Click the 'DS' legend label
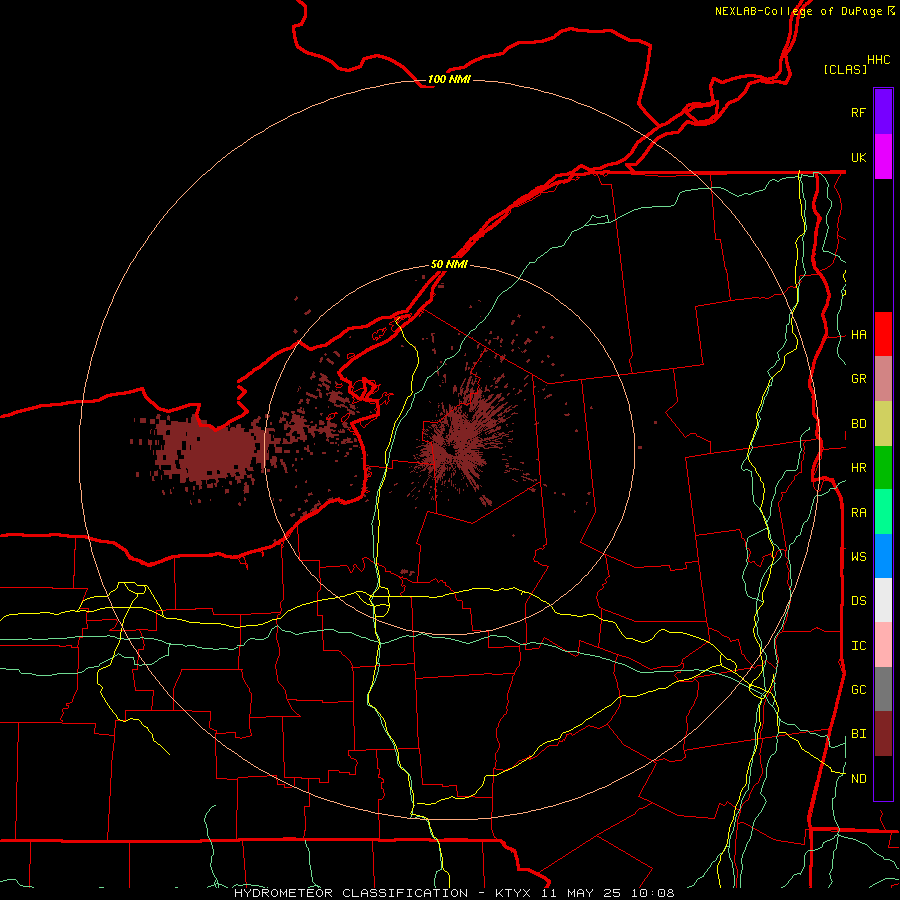 tap(858, 601)
